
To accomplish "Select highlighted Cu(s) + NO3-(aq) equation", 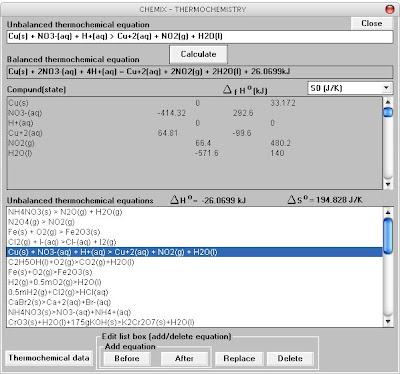I will point(195,252).
